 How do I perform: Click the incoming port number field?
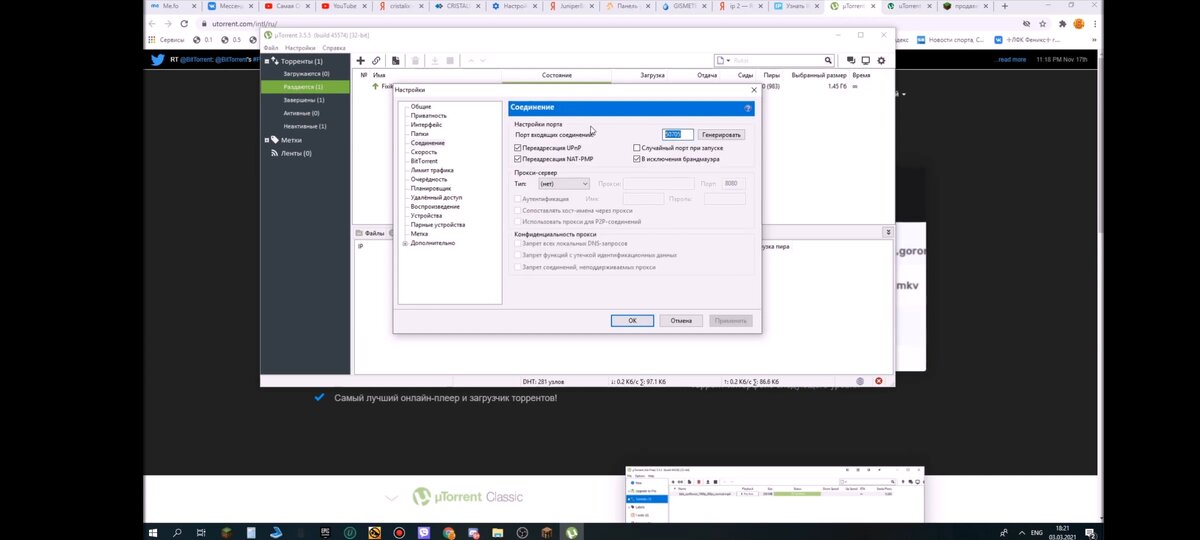pos(678,134)
